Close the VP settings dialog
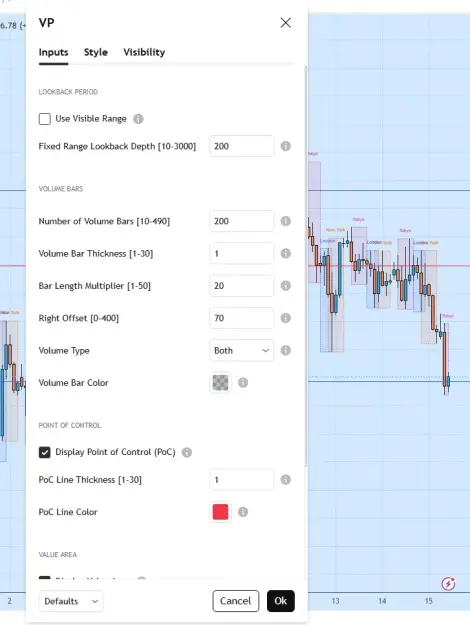Image resolution: width=470 pixels, height=625 pixels. (x=285, y=23)
